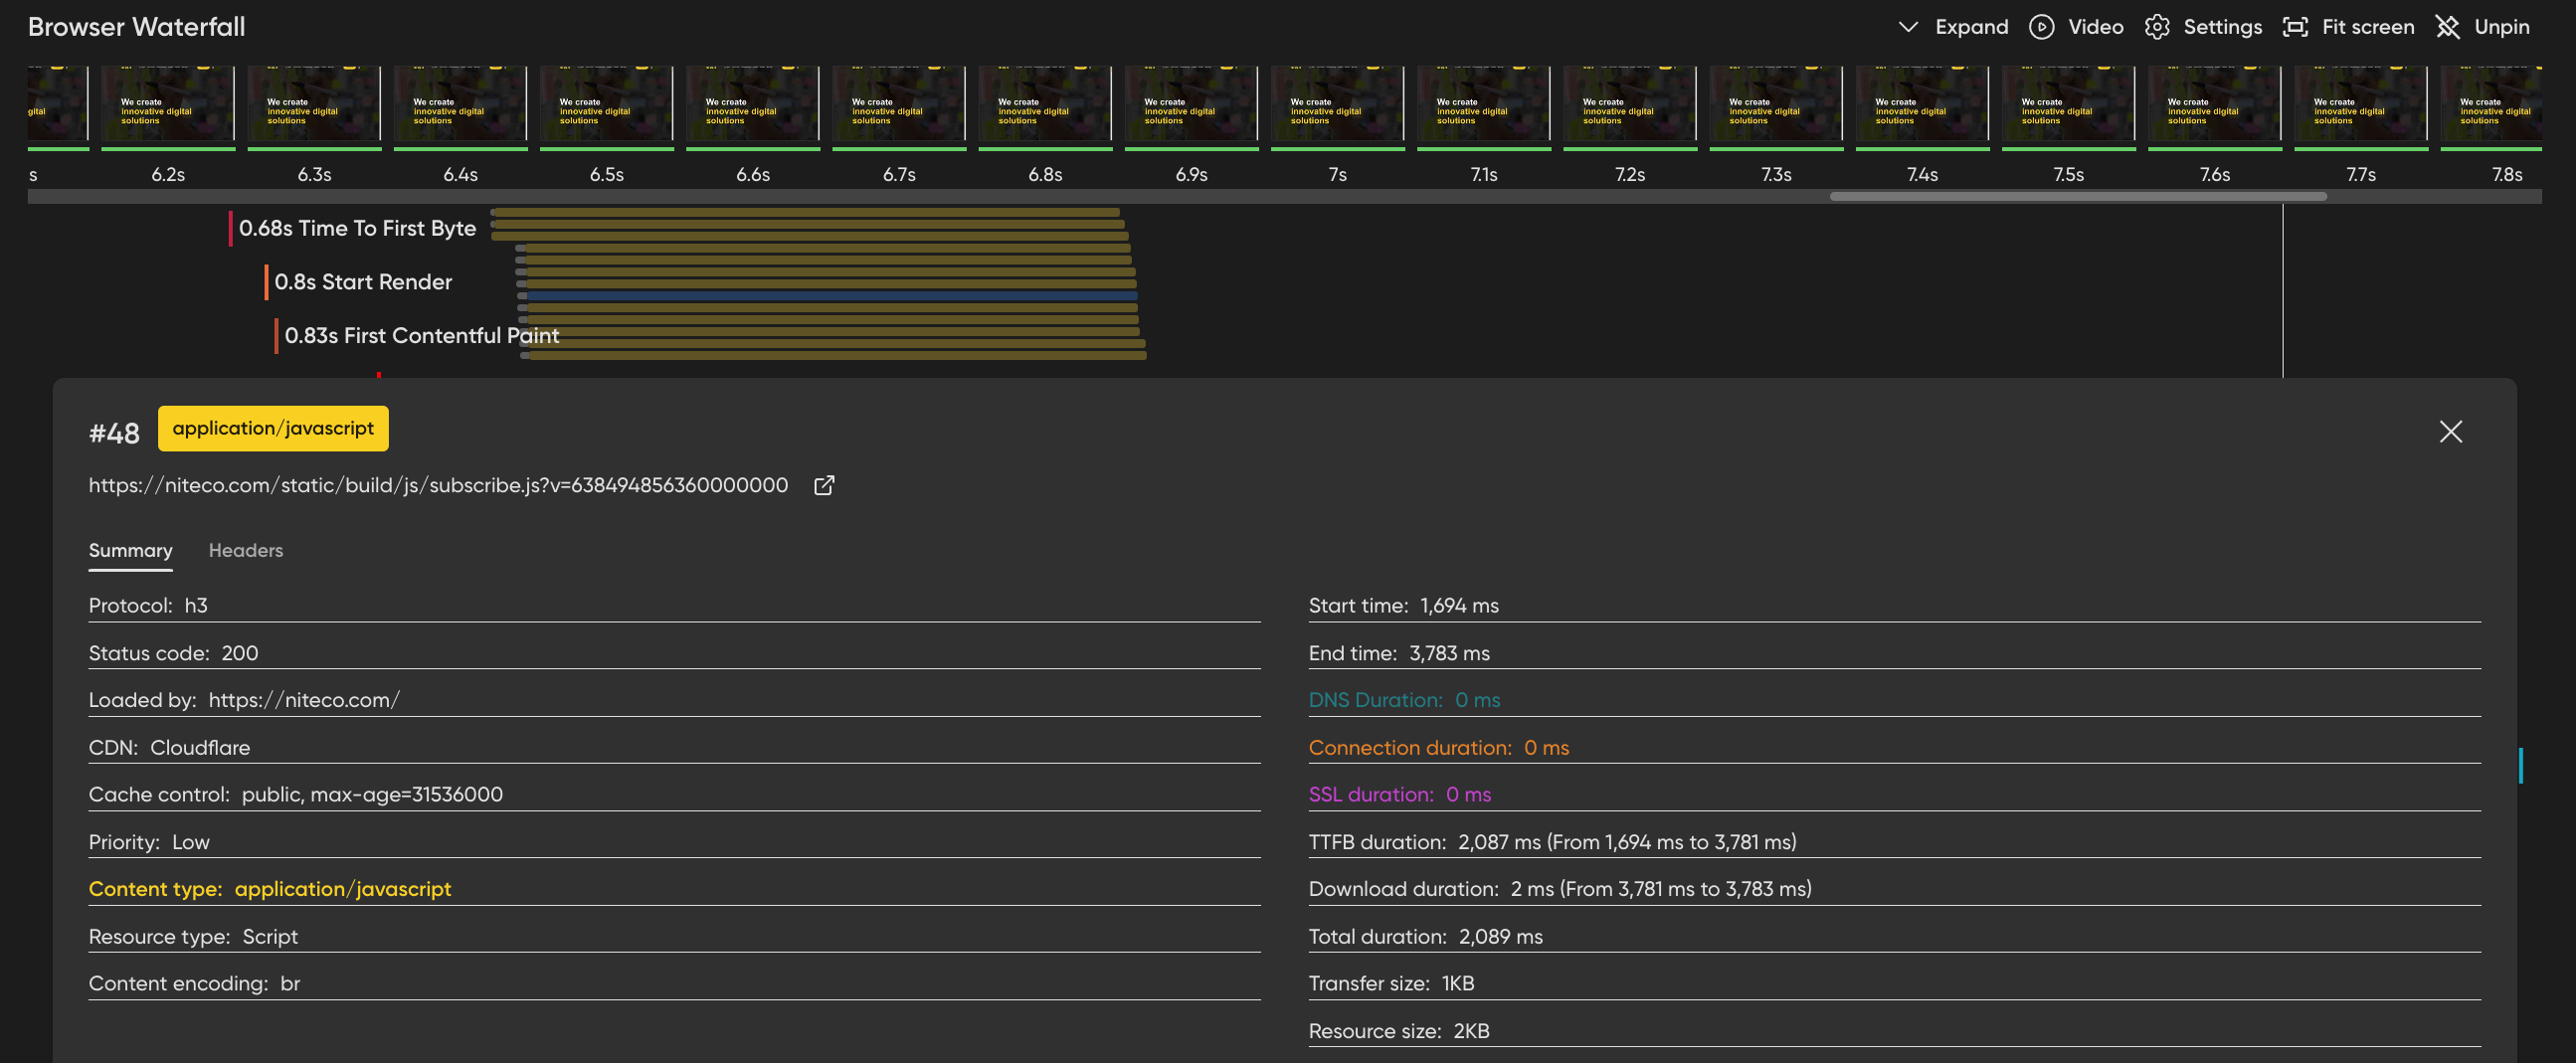The height and width of the screenshot is (1063, 2576).
Task: Click the horizontal timeline scrollbar track
Action: [1280, 196]
